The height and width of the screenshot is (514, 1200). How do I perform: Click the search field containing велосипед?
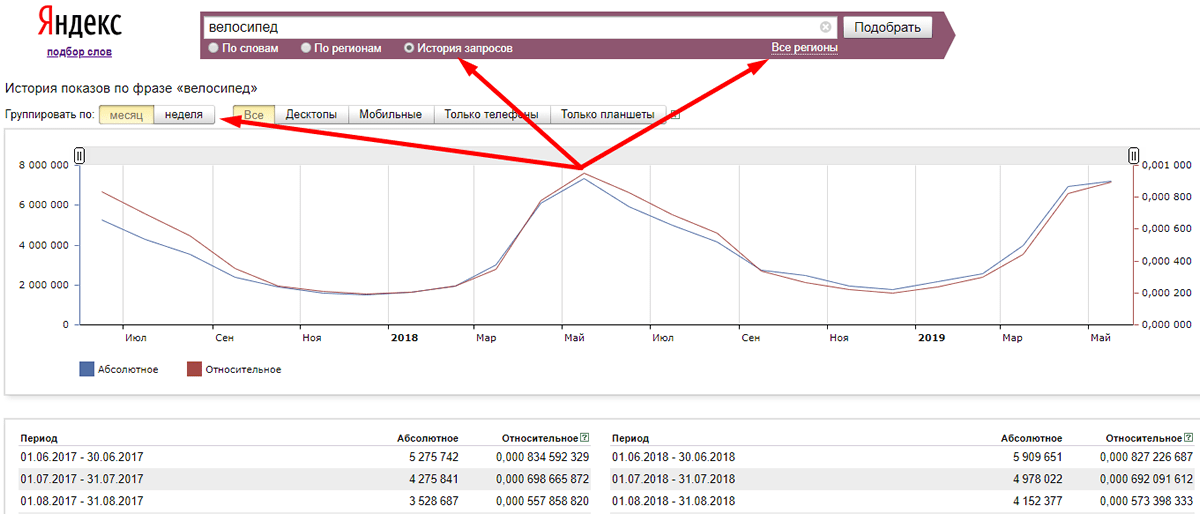pos(510,27)
